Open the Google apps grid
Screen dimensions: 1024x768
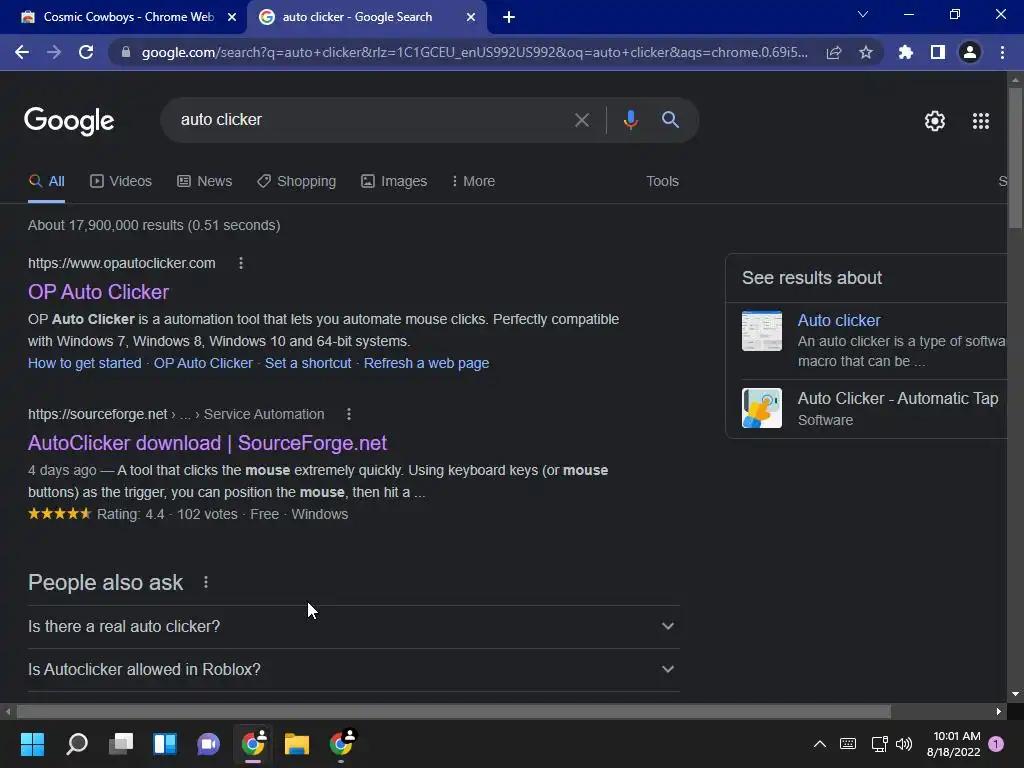click(981, 121)
